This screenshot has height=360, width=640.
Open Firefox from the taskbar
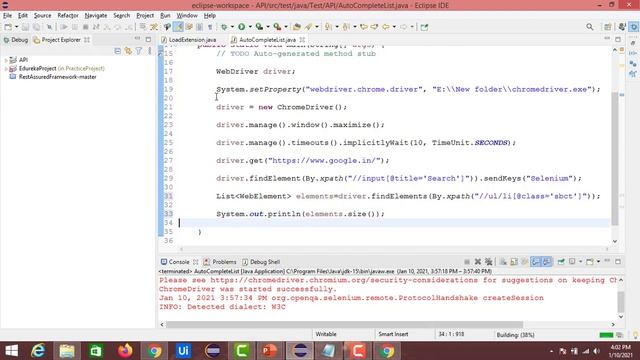(125, 351)
